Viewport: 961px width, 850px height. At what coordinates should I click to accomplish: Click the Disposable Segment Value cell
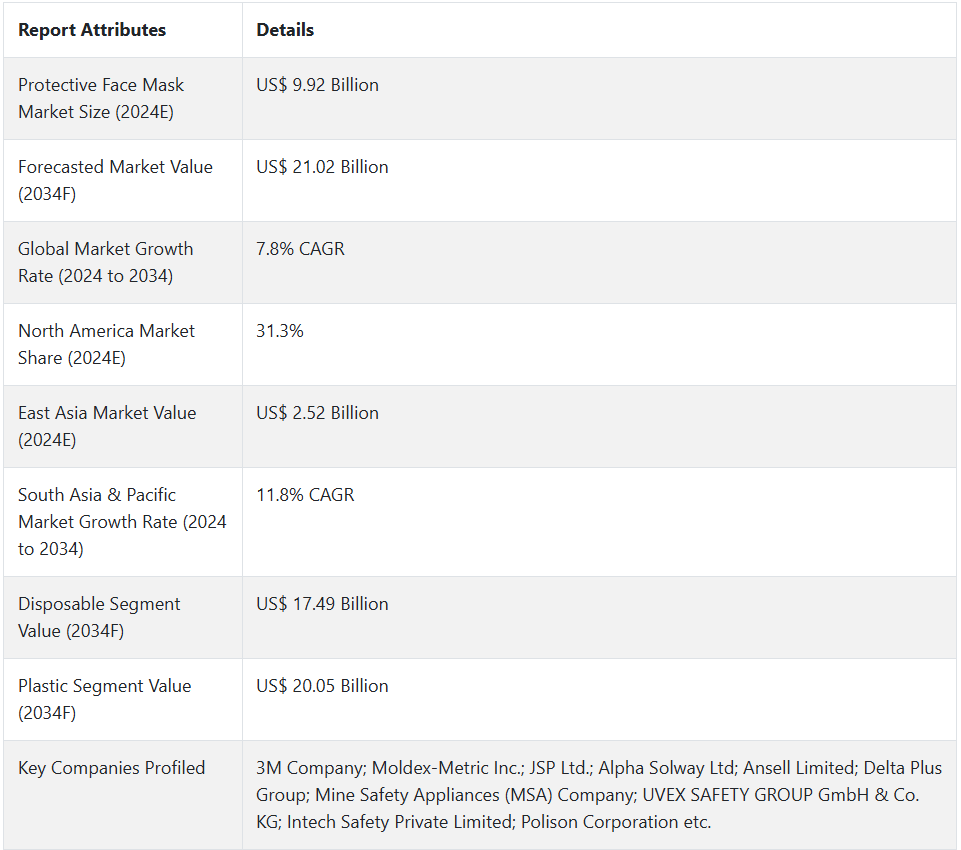(x=123, y=618)
